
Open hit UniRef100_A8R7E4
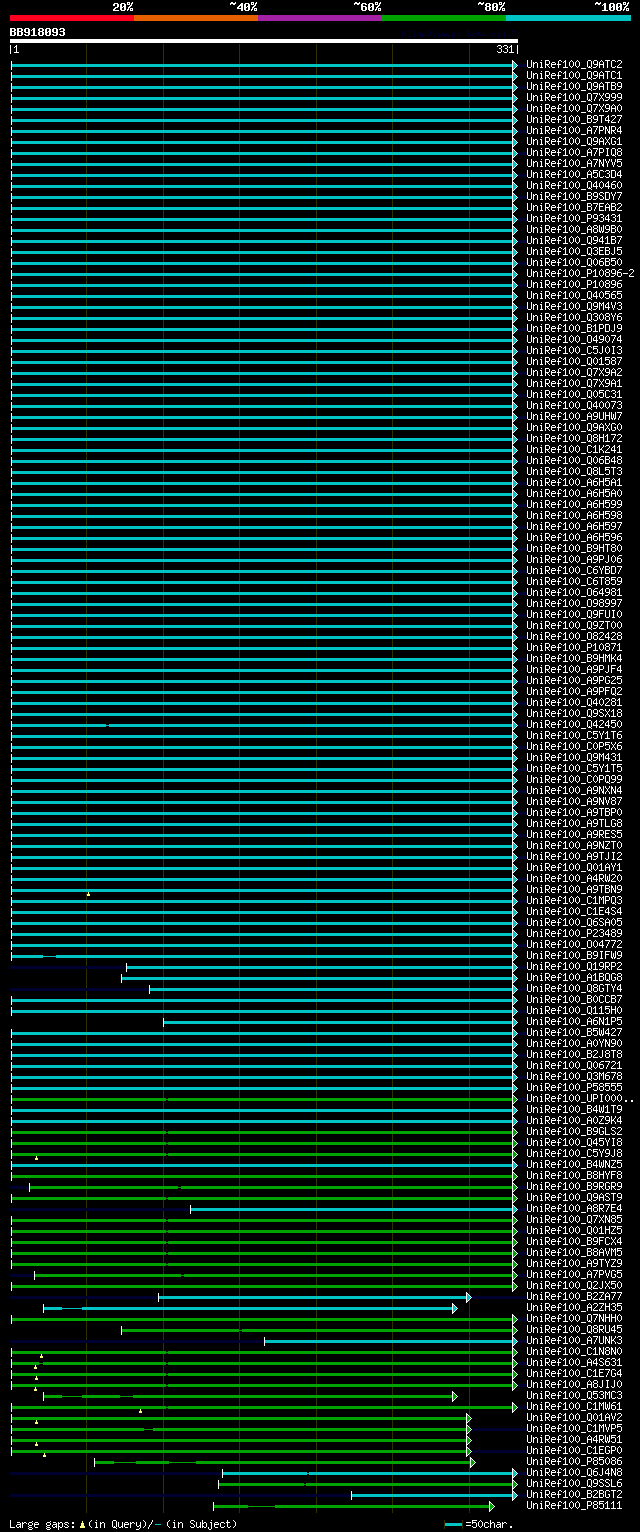574,1209
